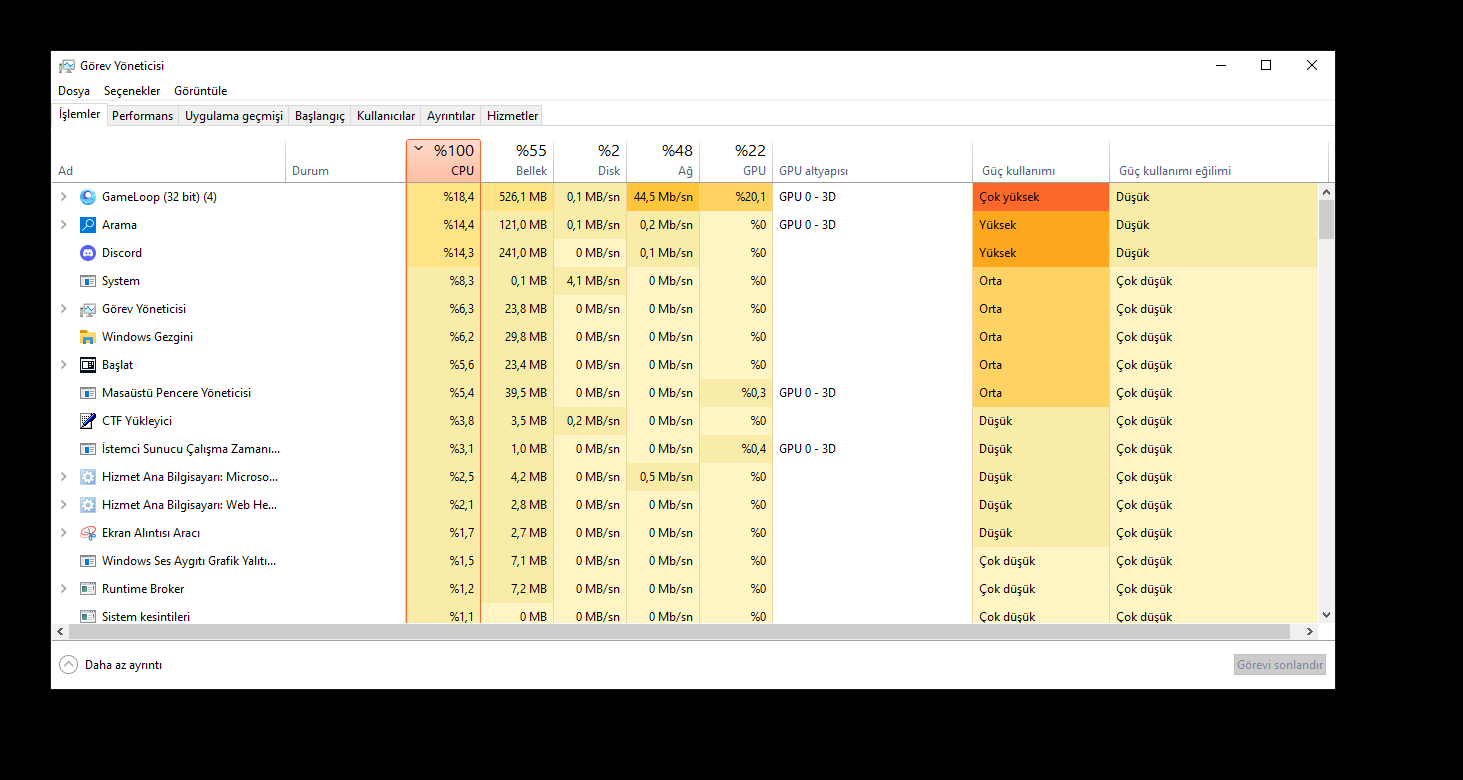Click the Windows Gezgini folder icon

[88, 337]
